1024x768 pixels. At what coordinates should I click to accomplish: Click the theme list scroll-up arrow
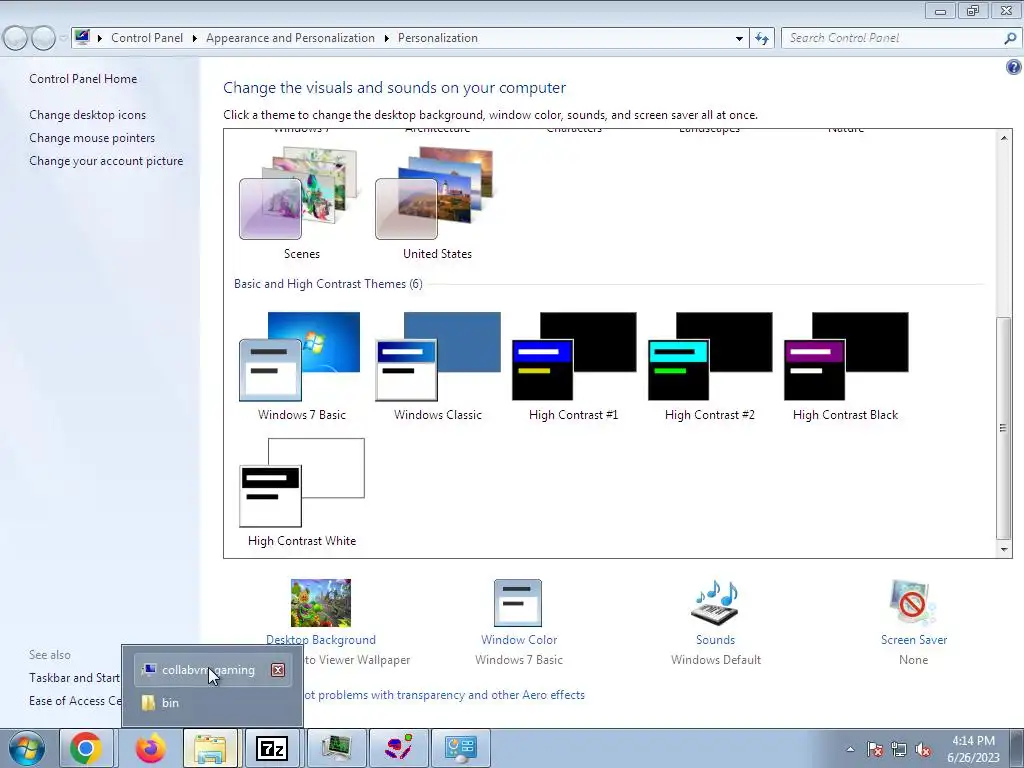pyautogui.click(x=1004, y=137)
